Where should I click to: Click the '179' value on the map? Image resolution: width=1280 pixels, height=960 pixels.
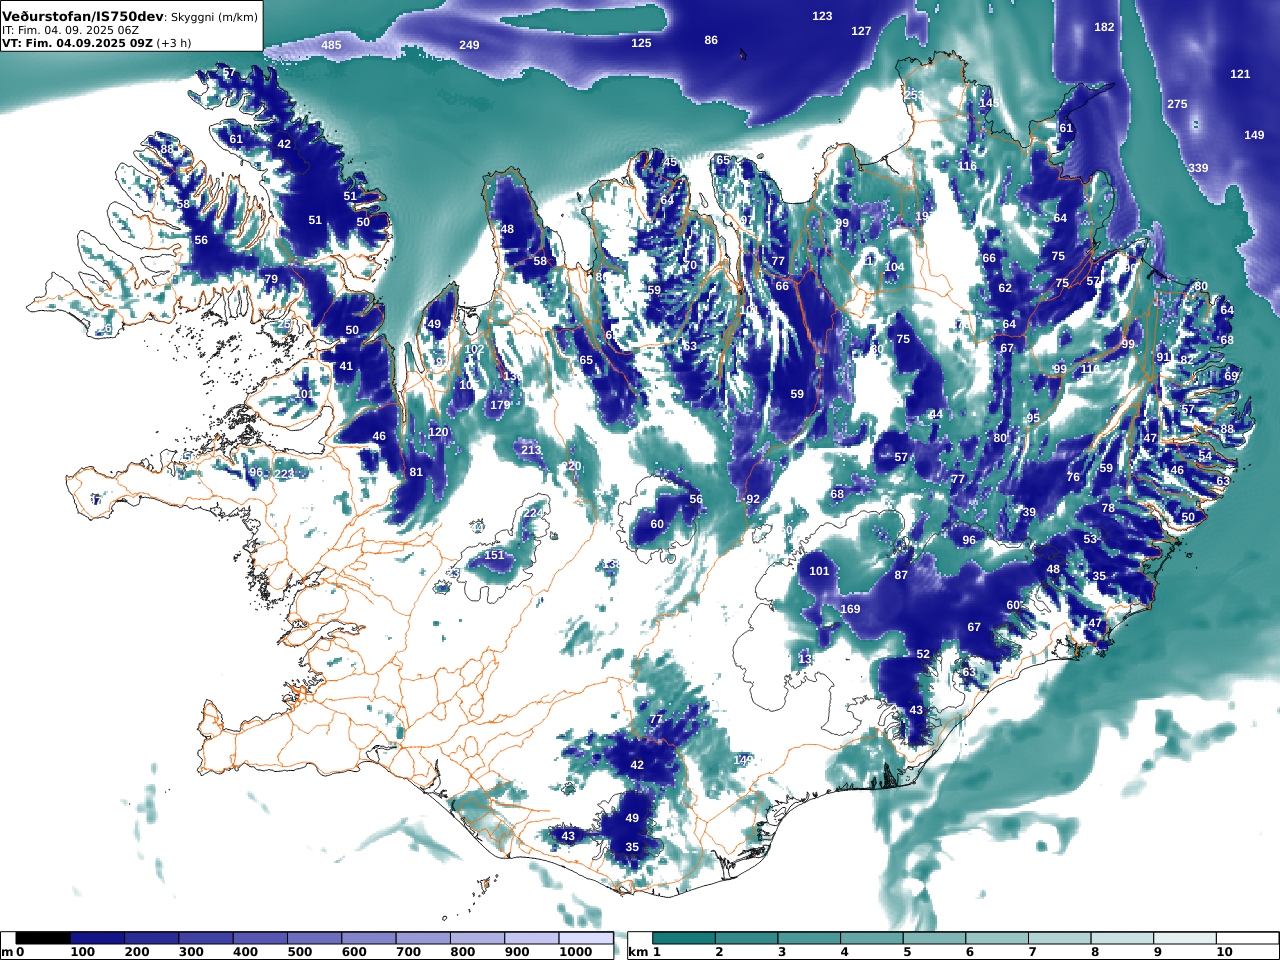tap(500, 405)
